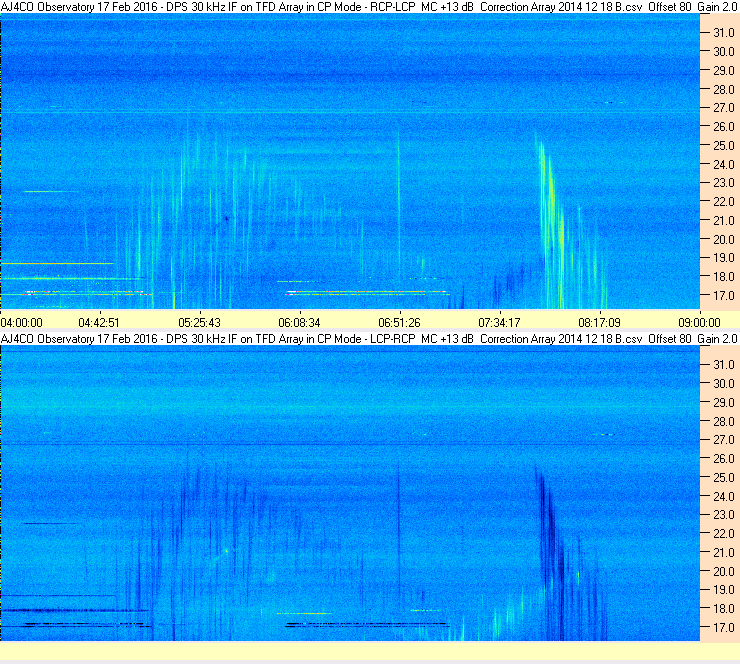Click the LCP-RCP spectrogram title text

tap(369, 339)
